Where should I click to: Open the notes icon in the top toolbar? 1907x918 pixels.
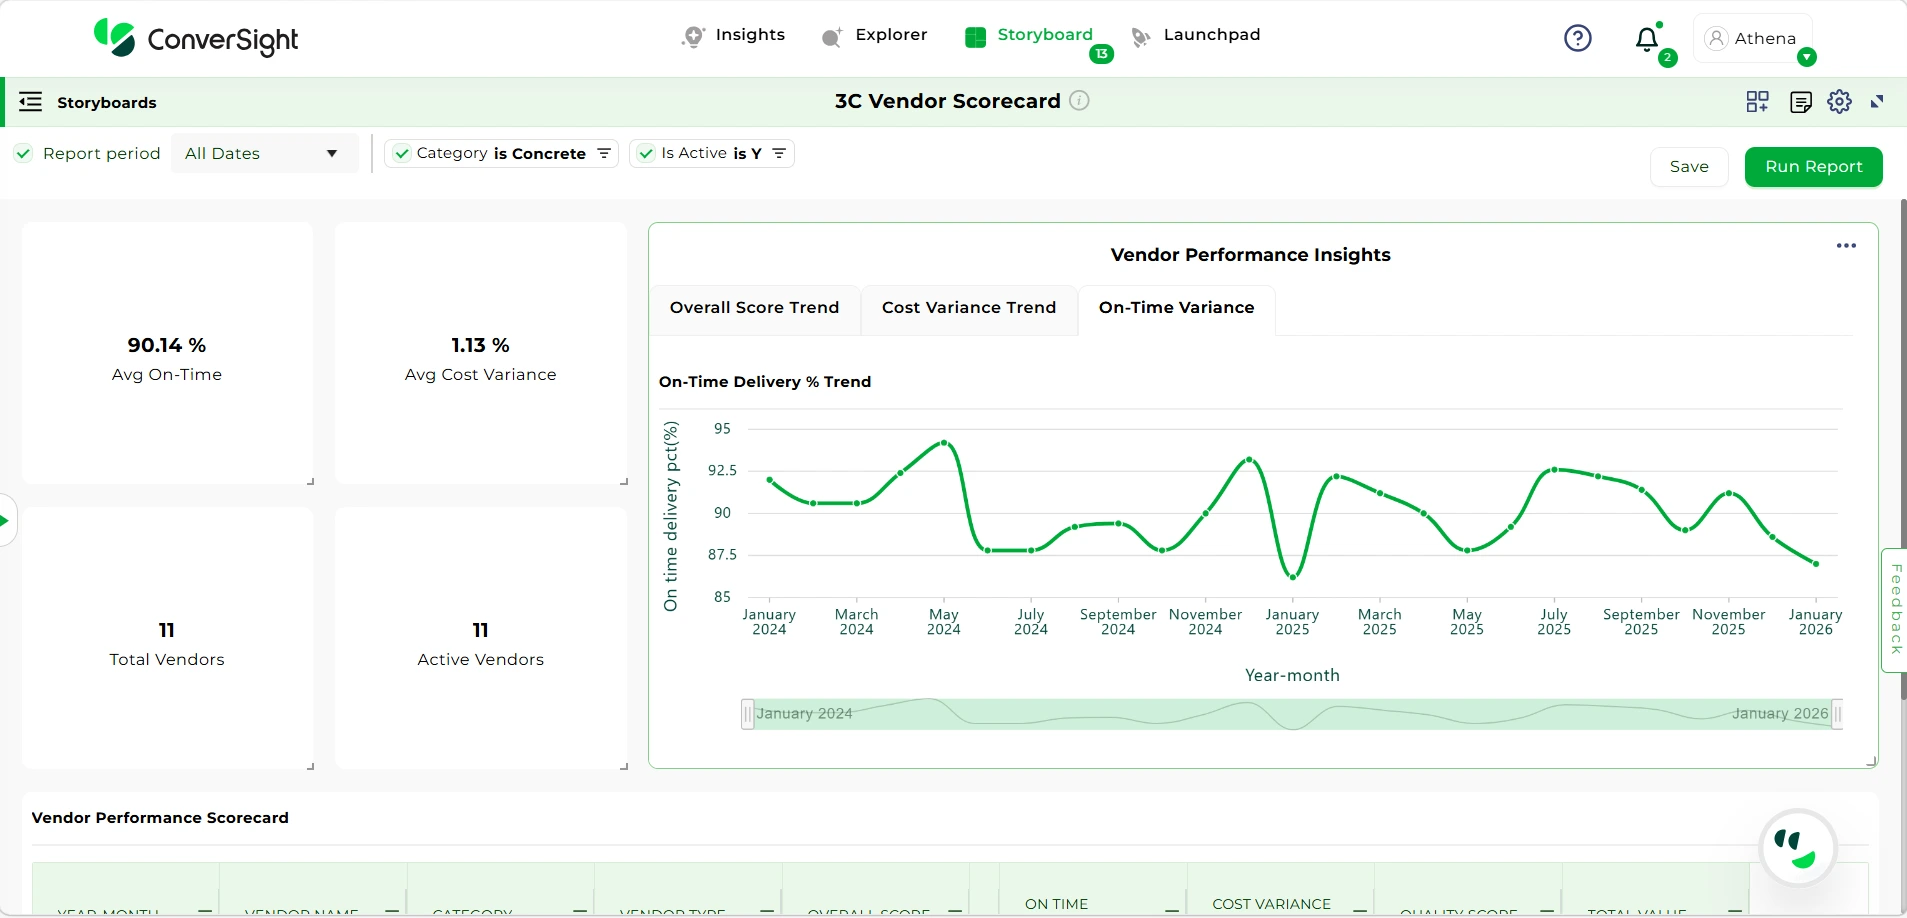tap(1801, 101)
